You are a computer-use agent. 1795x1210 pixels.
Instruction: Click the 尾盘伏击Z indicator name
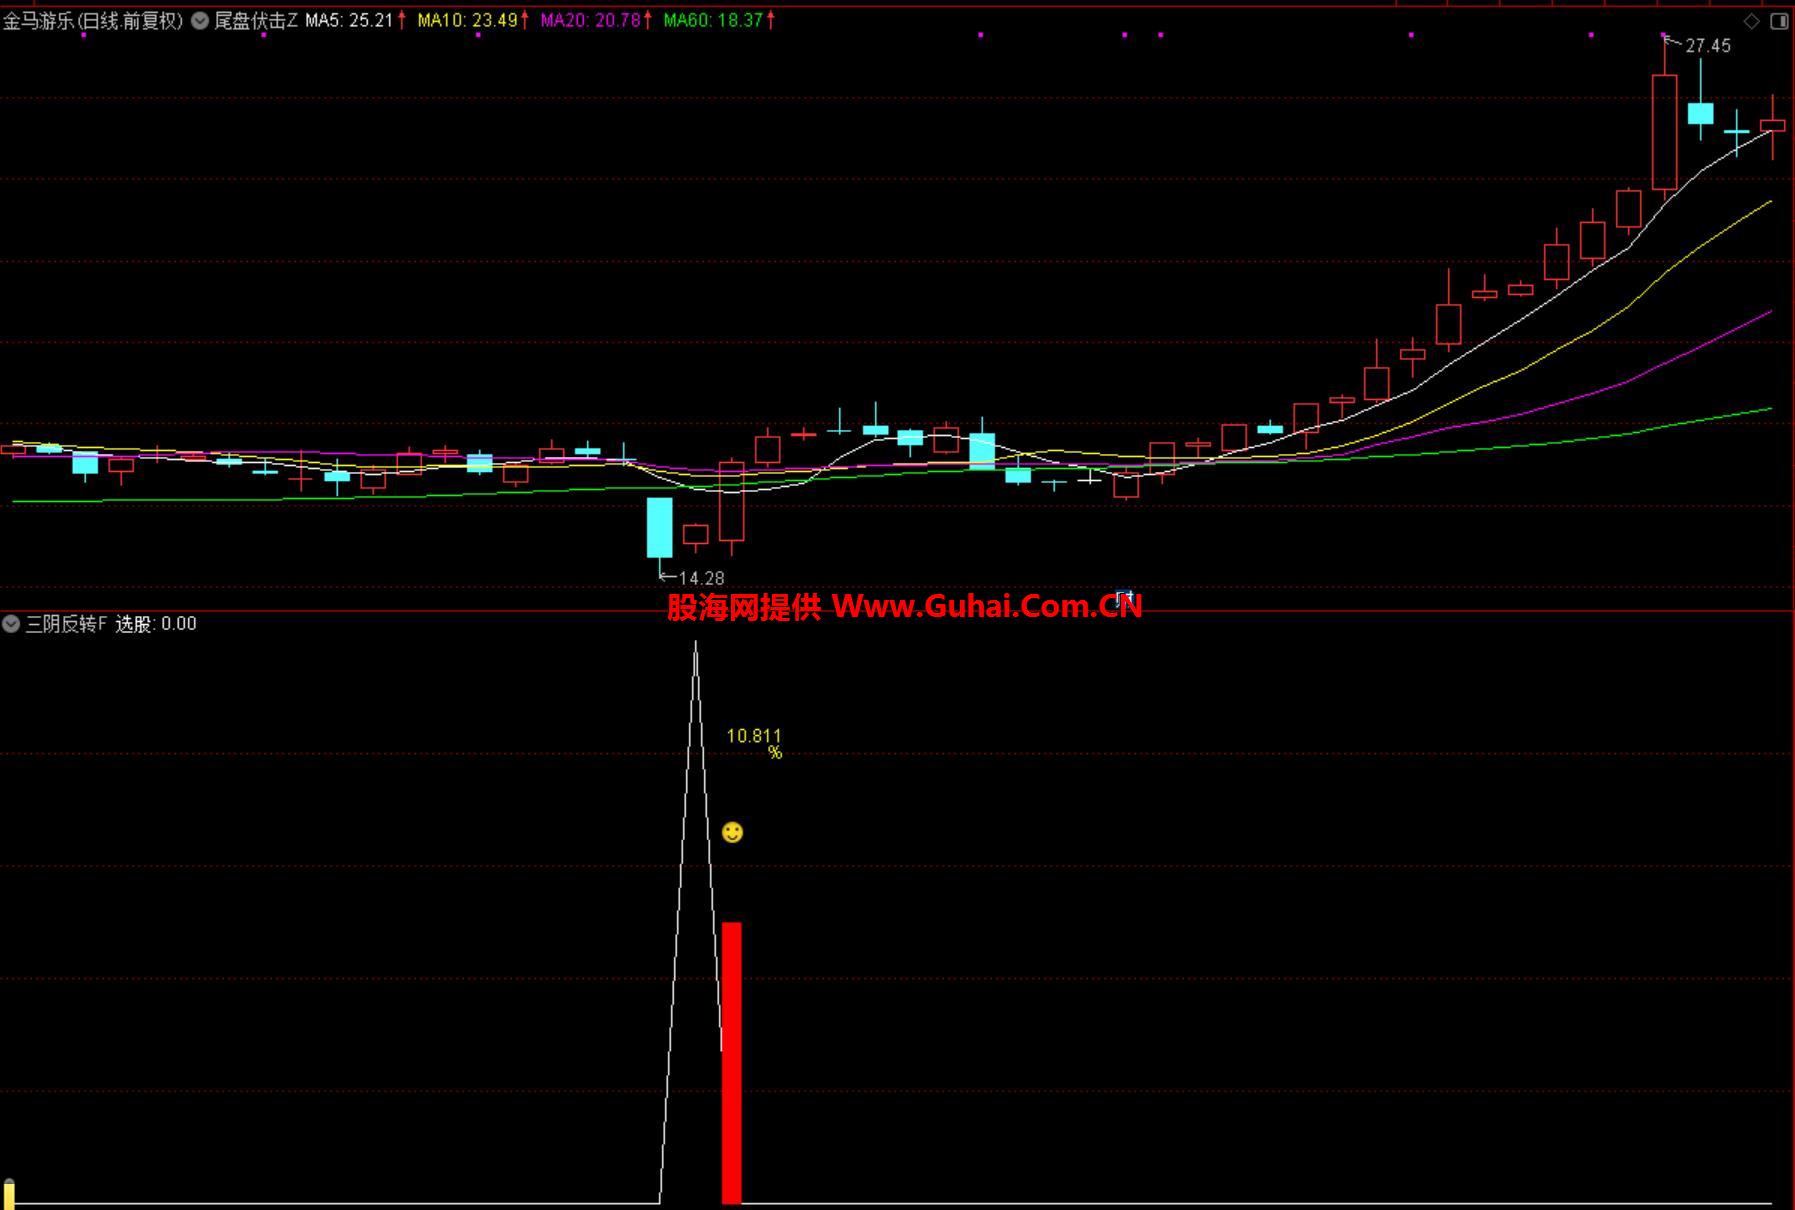(x=256, y=21)
